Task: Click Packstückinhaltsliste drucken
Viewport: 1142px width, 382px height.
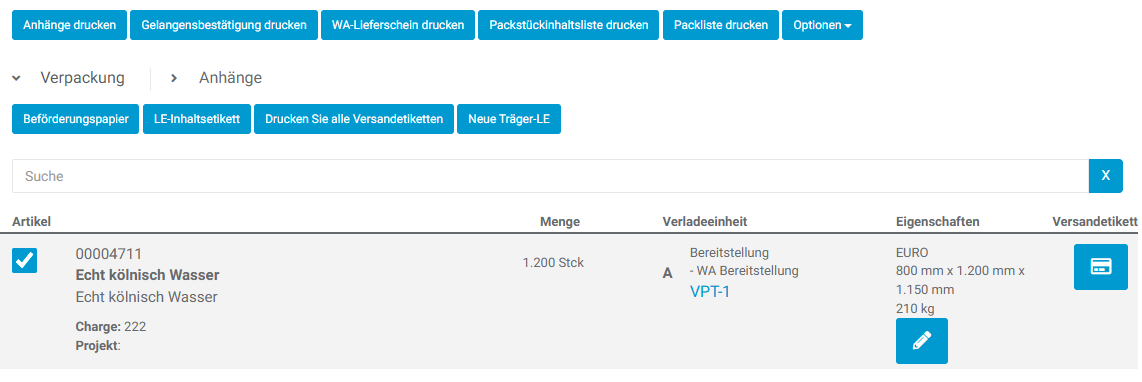Action: (569, 25)
